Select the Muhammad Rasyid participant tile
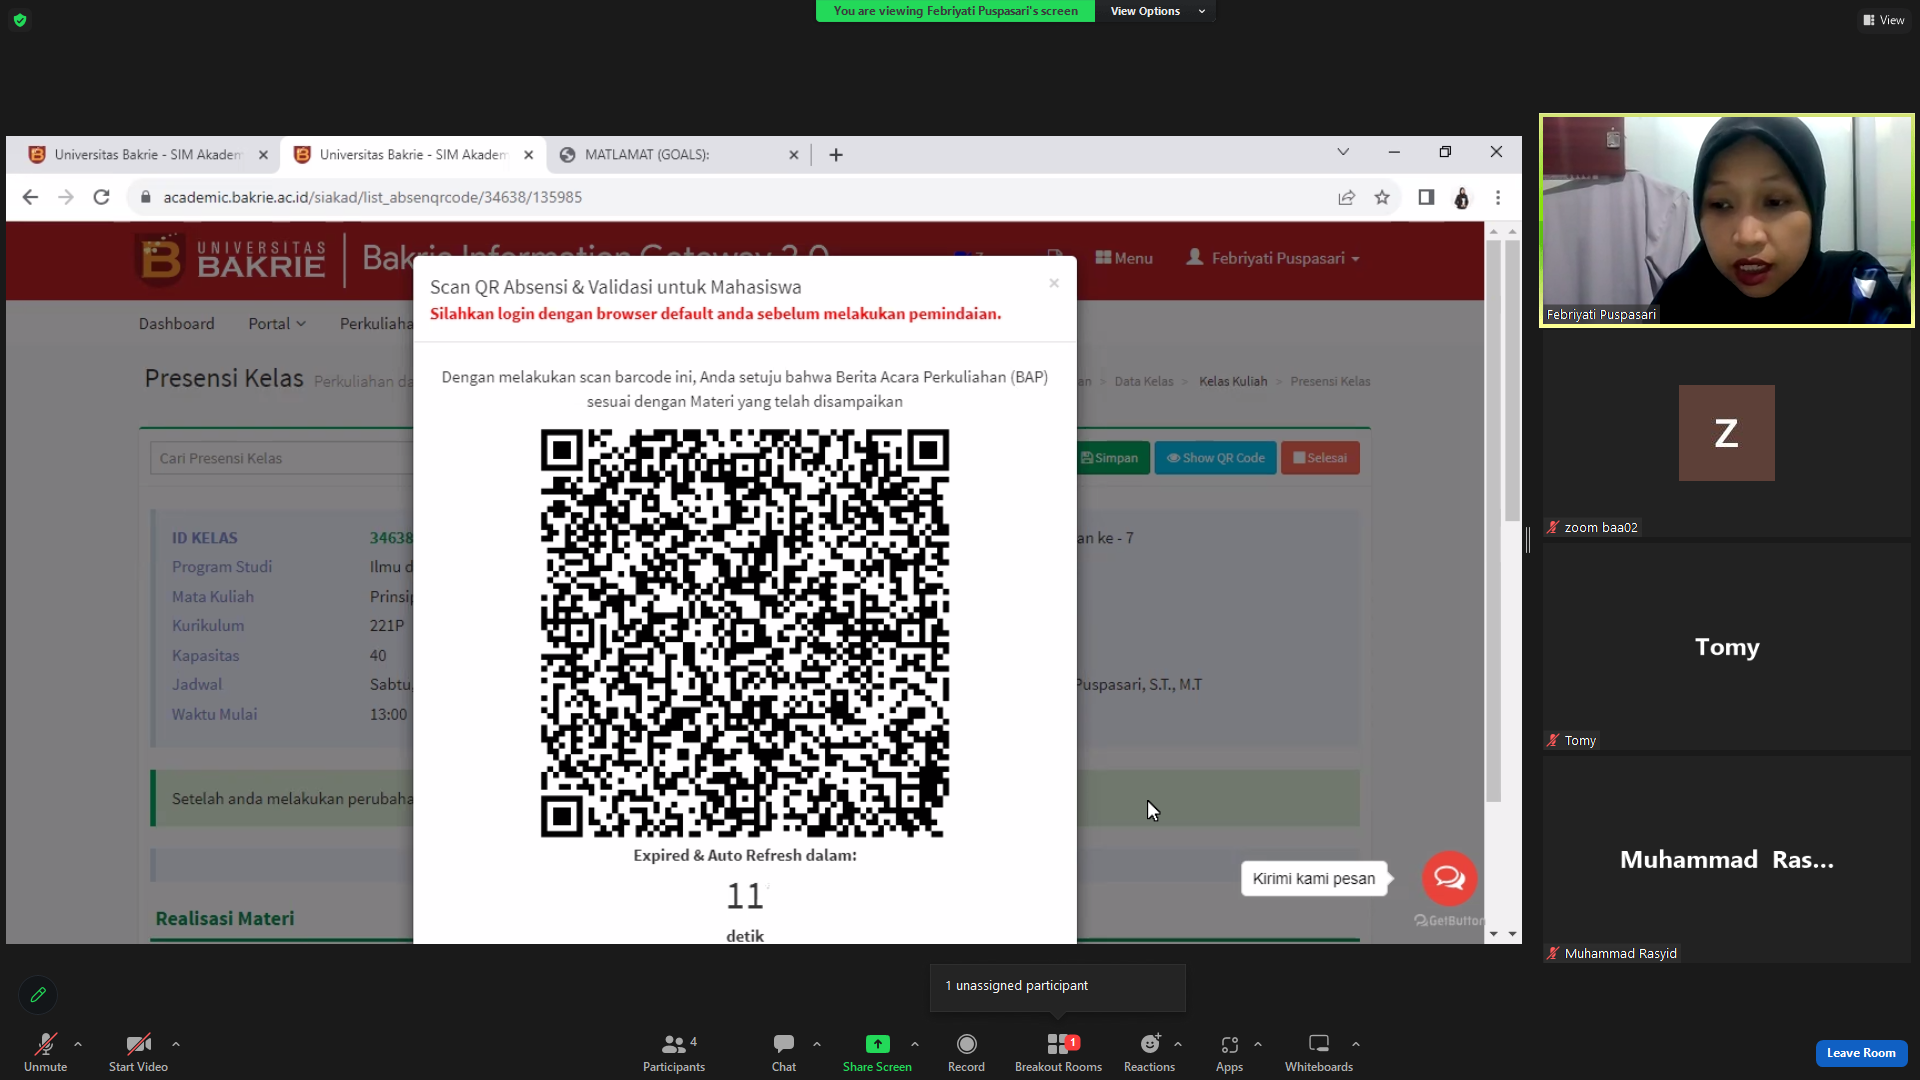The image size is (1920, 1080). click(x=1727, y=859)
